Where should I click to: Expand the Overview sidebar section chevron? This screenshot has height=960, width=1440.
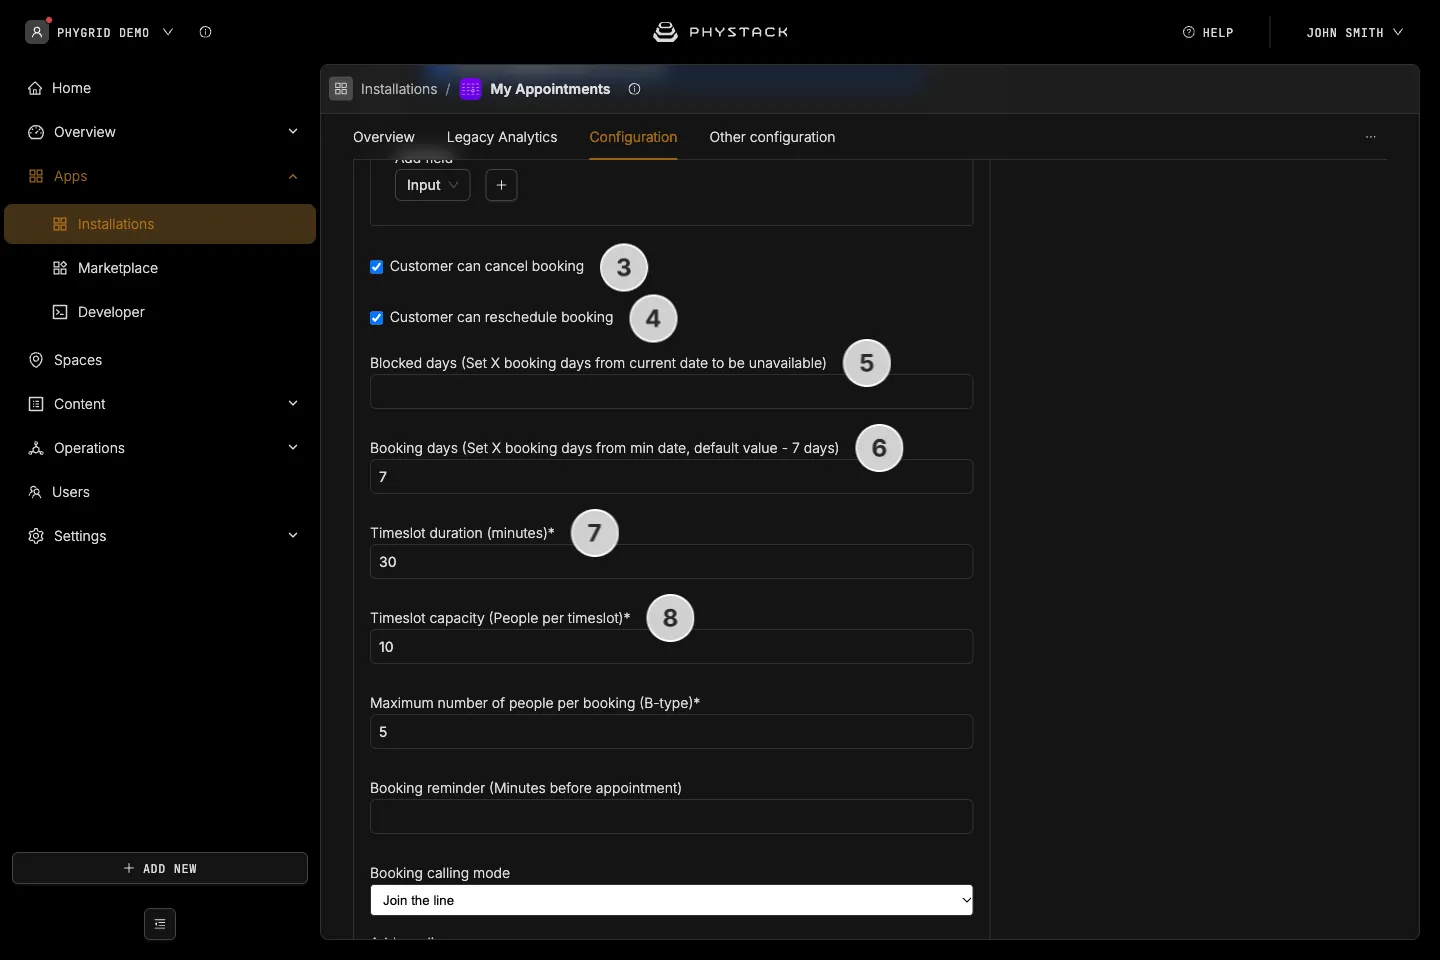(x=293, y=132)
